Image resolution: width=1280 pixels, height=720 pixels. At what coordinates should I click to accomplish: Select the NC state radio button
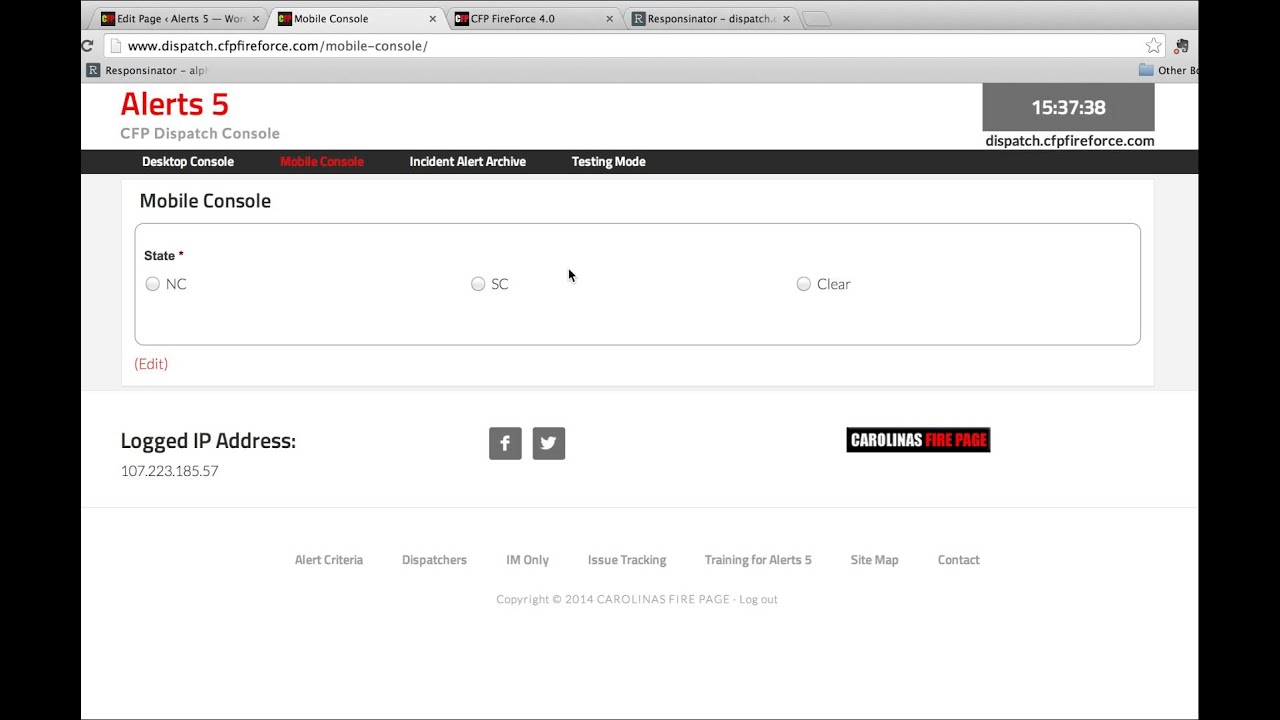tap(152, 284)
